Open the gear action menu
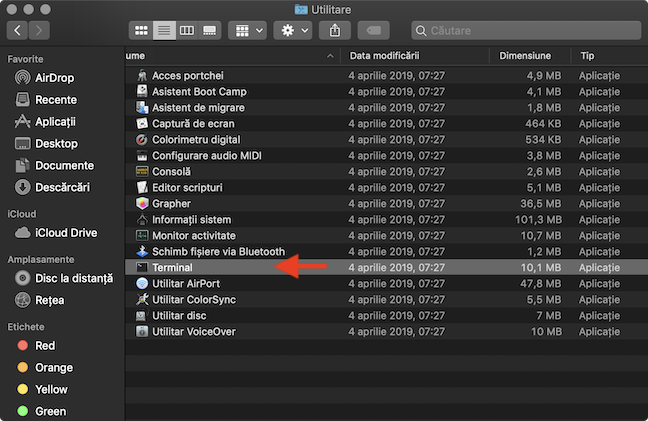This screenshot has width=648, height=421. 294,31
